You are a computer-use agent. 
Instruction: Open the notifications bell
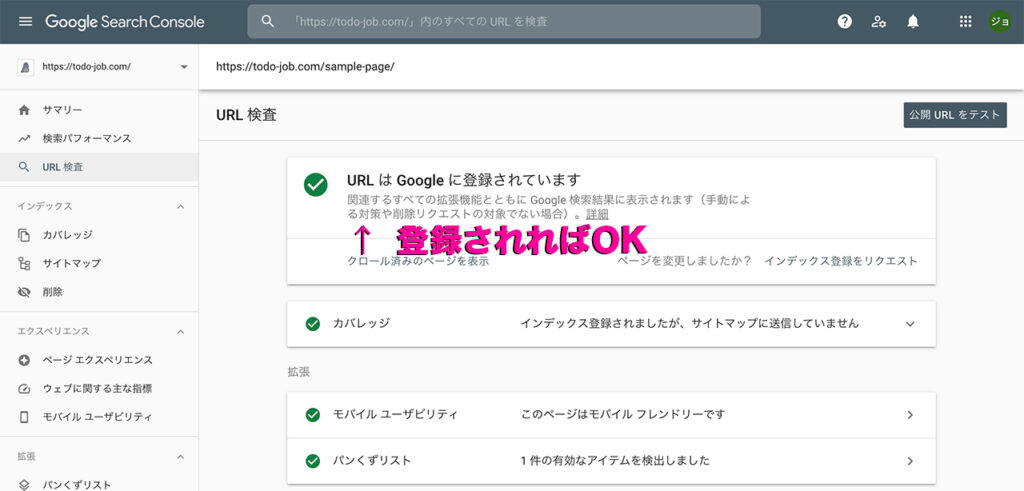pos(913,22)
